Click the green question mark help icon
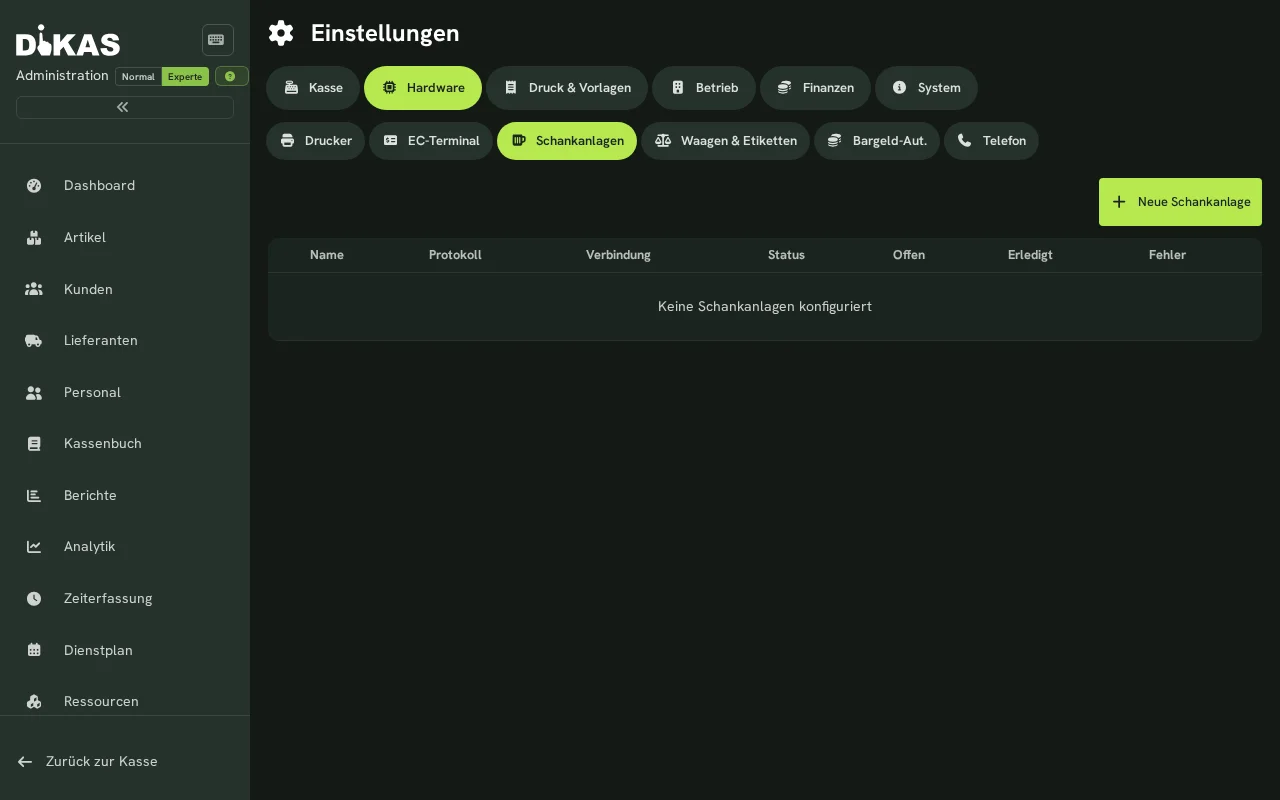 (x=231, y=76)
